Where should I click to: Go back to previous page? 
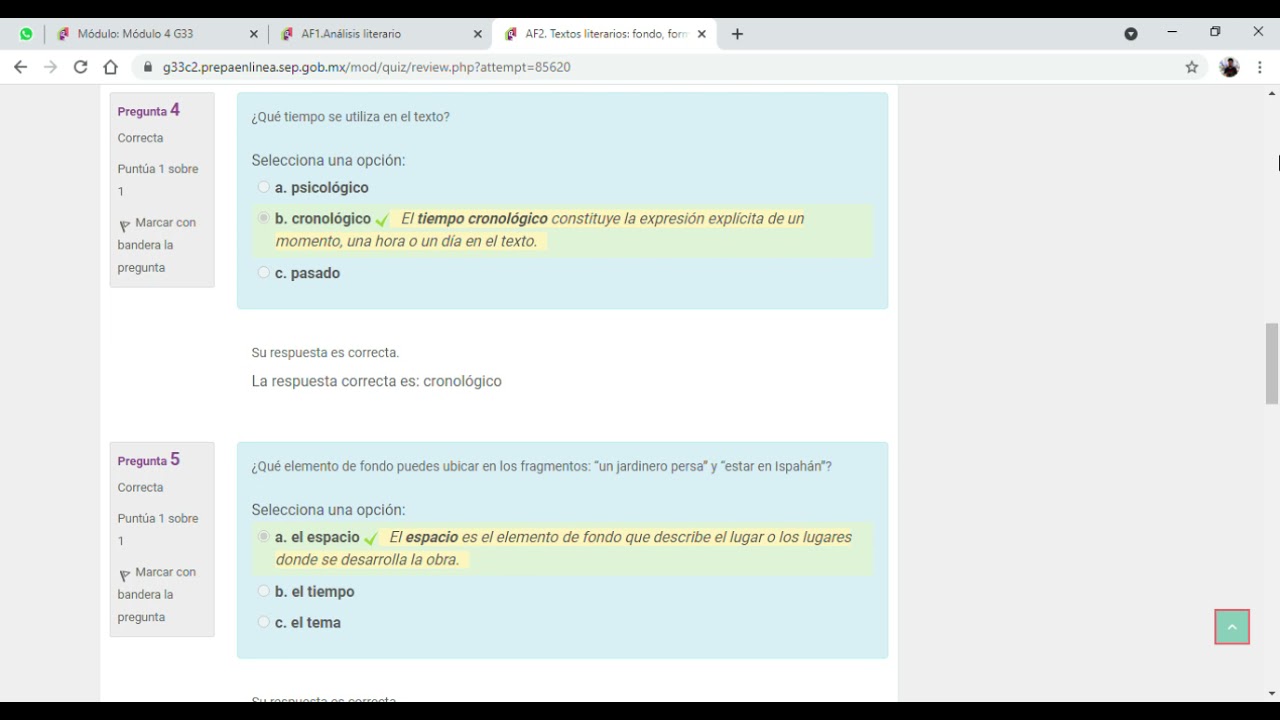(x=21, y=67)
